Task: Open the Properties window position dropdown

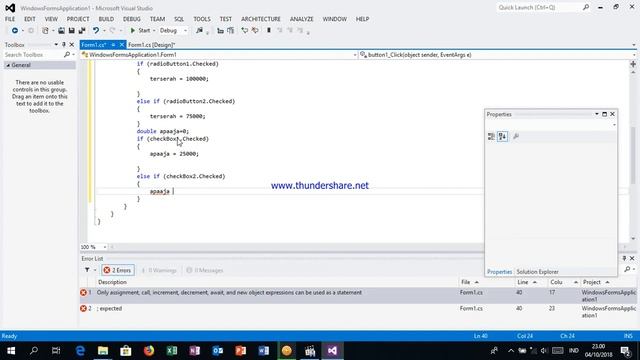Action: point(597,114)
